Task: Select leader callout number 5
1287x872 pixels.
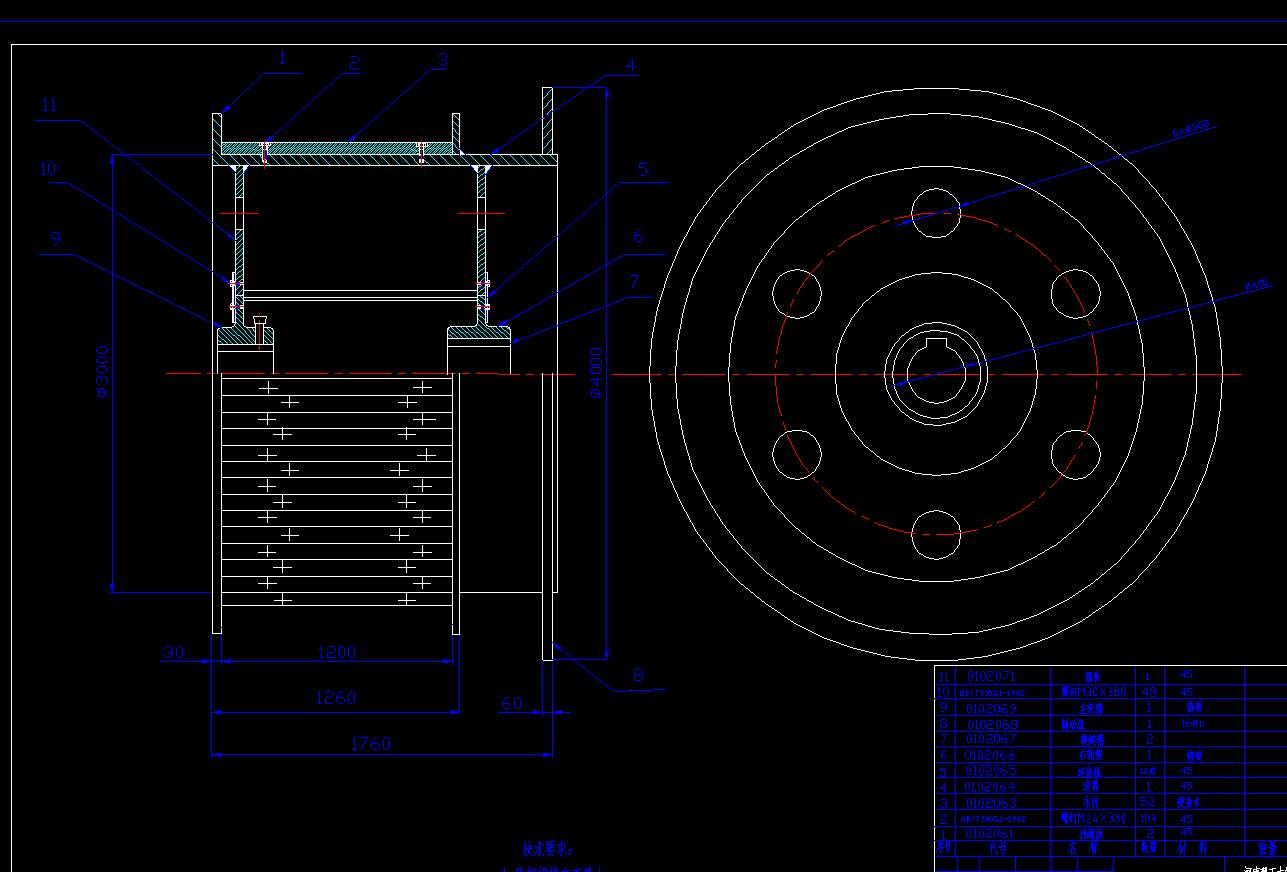Action: click(x=643, y=169)
